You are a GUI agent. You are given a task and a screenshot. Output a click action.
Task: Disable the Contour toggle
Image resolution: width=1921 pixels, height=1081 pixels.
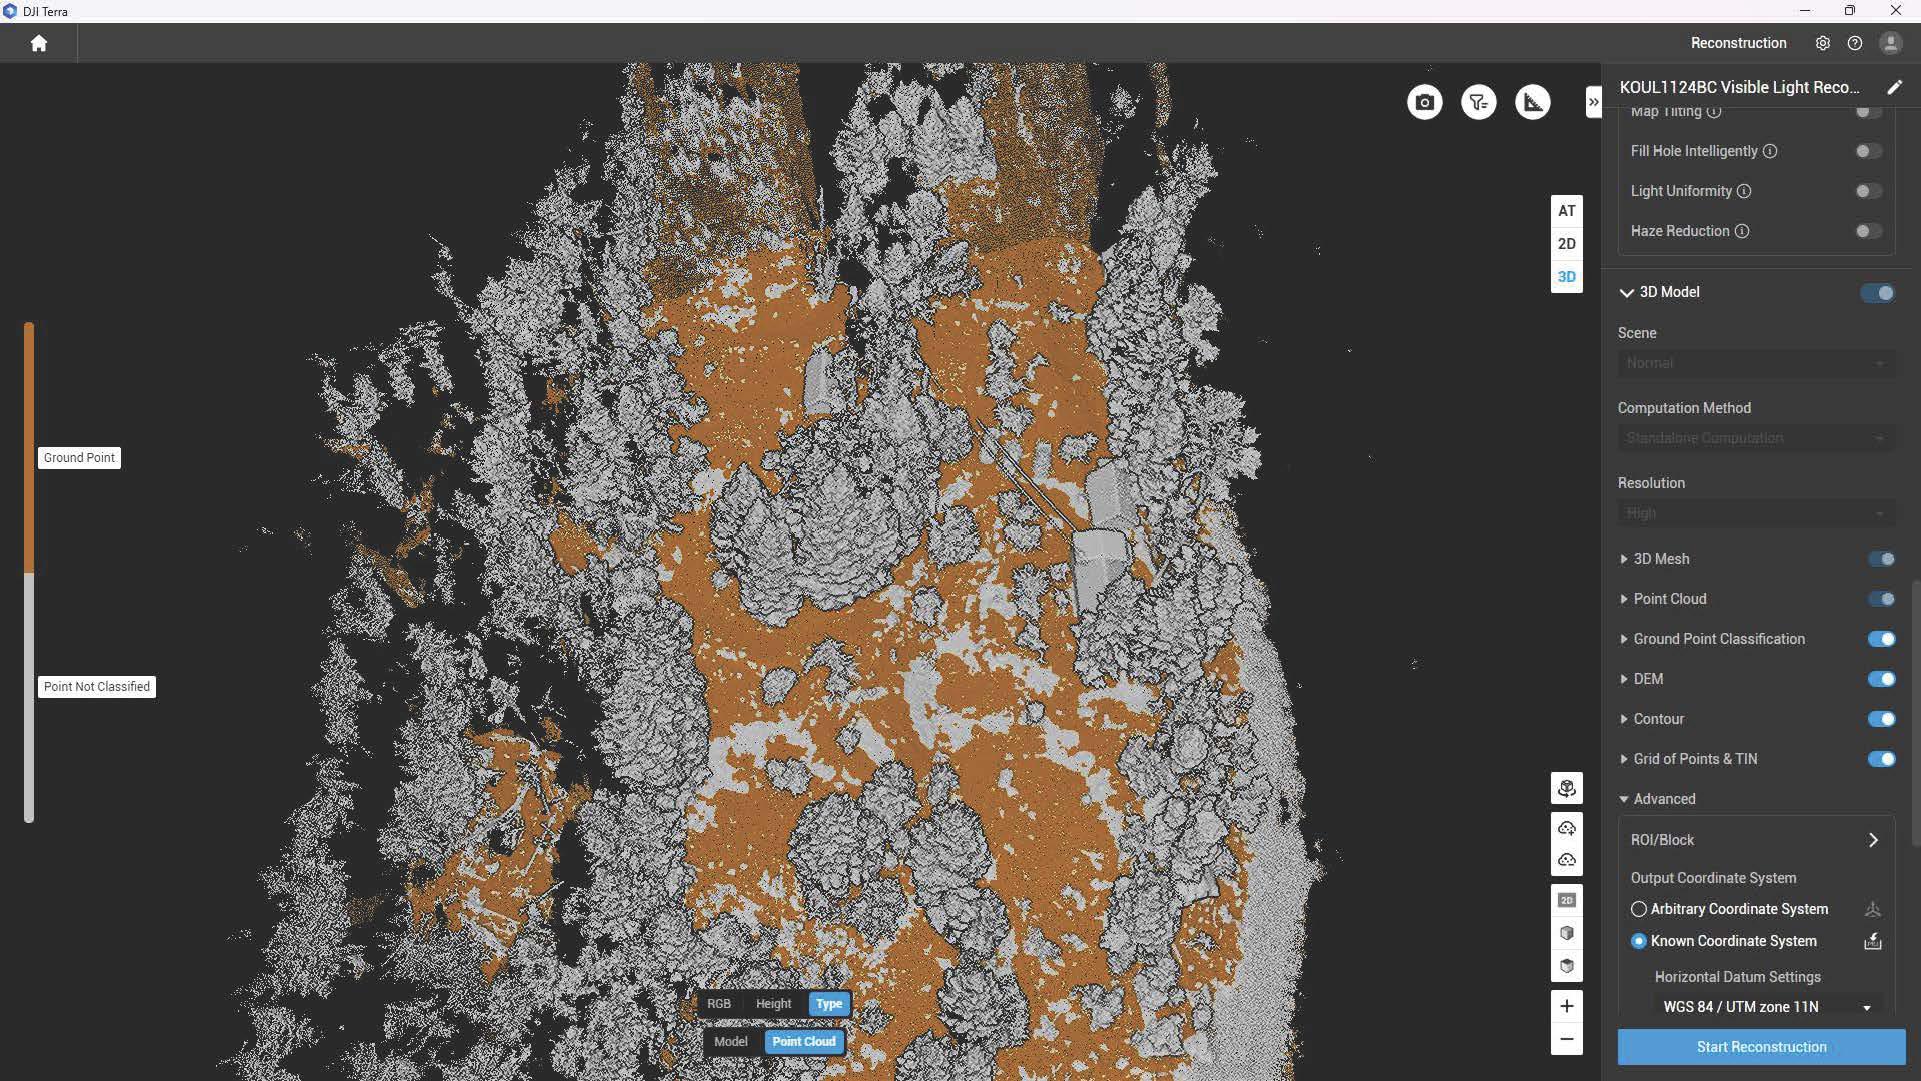tap(1880, 719)
